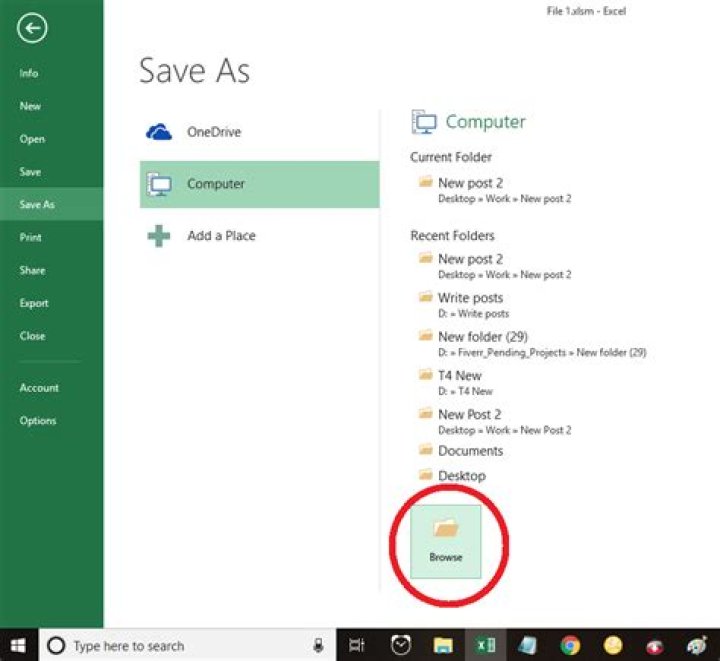
Task: Open Account settings
Action: (x=39, y=388)
